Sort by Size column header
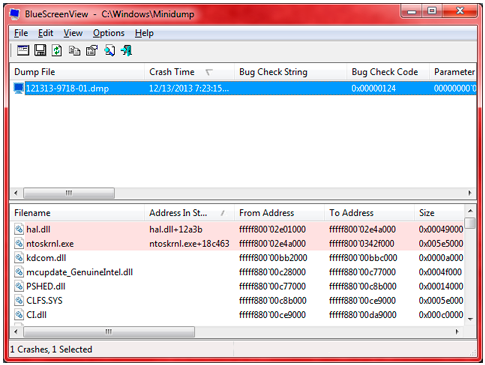 click(x=439, y=213)
